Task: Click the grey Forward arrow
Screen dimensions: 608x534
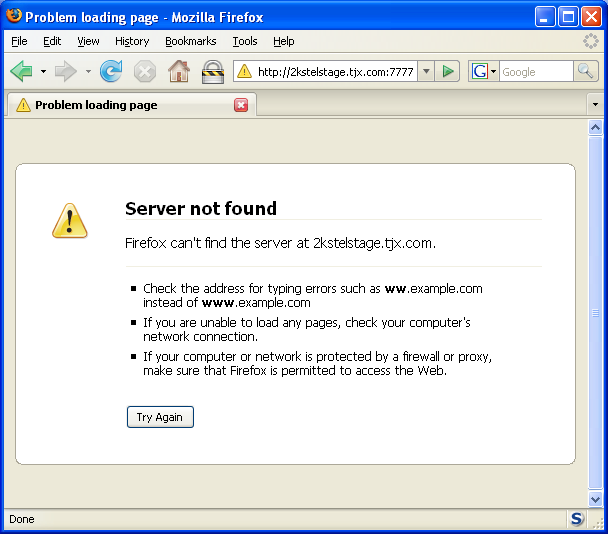Action: pos(66,71)
